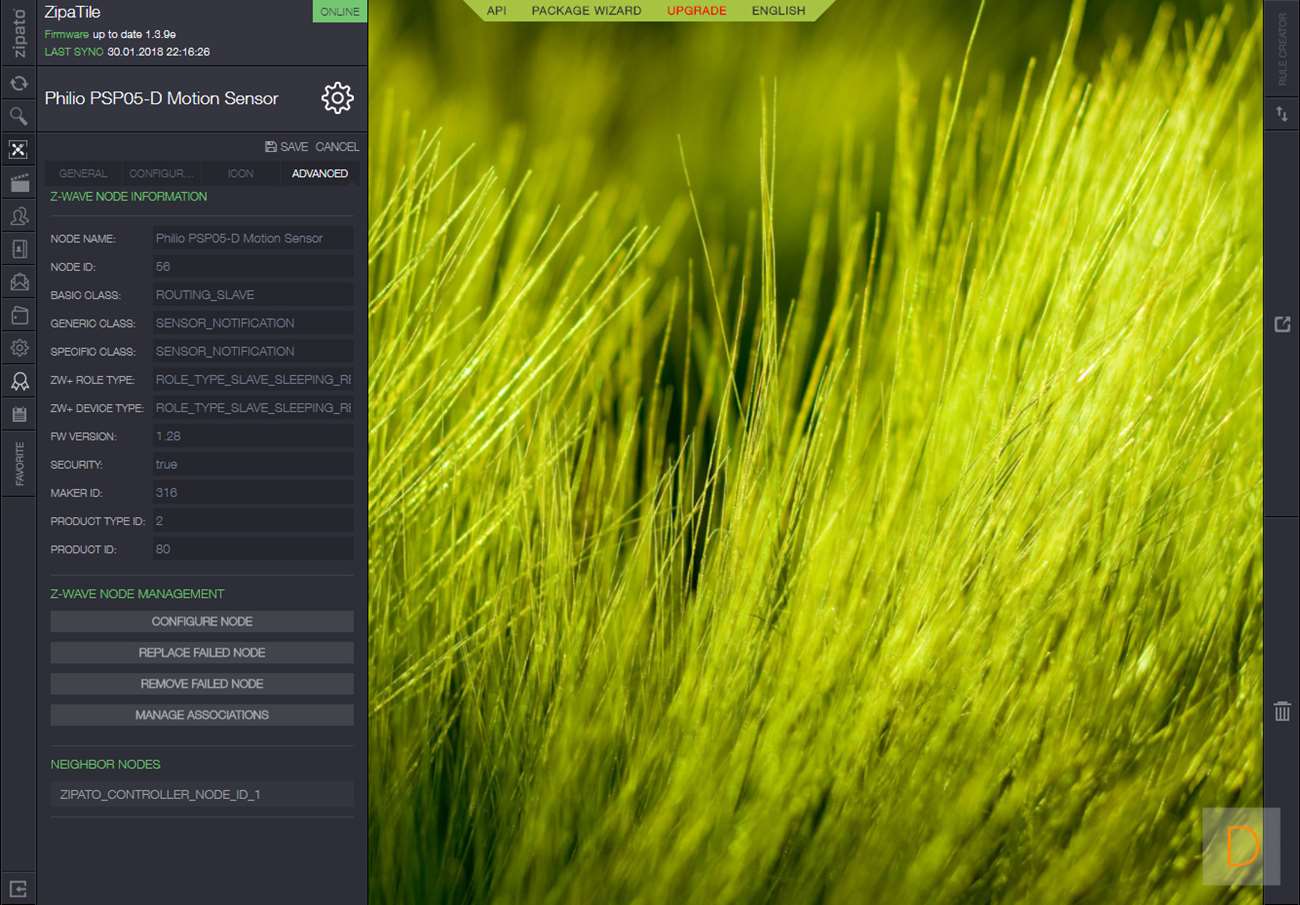Open the wallet icon in sidebar
Image resolution: width=1300 pixels, height=905 pixels.
(x=18, y=315)
